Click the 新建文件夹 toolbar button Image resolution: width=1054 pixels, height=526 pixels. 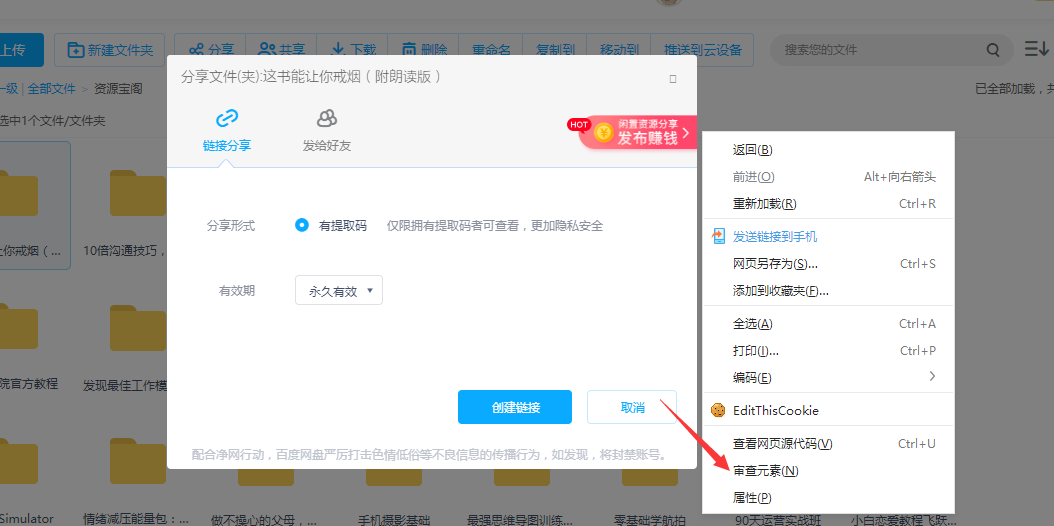110,50
